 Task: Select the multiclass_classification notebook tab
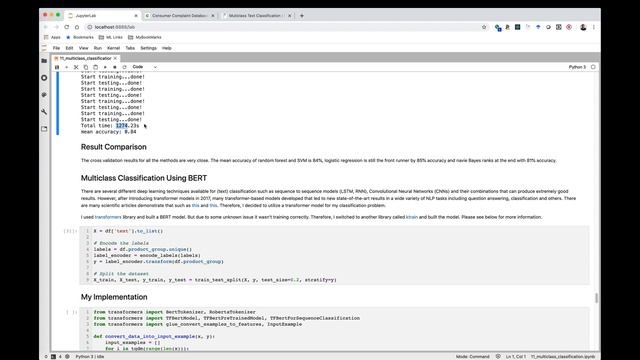click(85, 58)
